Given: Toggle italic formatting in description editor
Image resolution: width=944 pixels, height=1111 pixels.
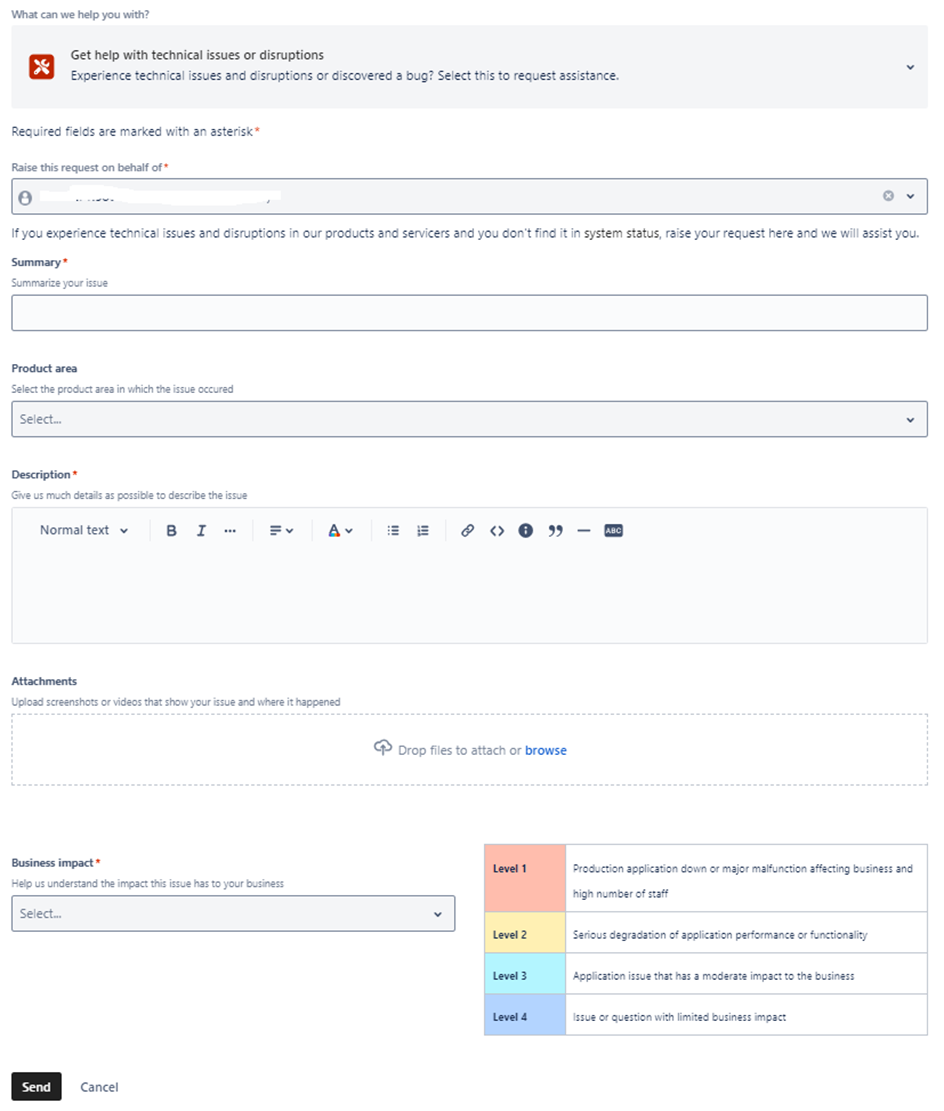Looking at the screenshot, I should 201,531.
